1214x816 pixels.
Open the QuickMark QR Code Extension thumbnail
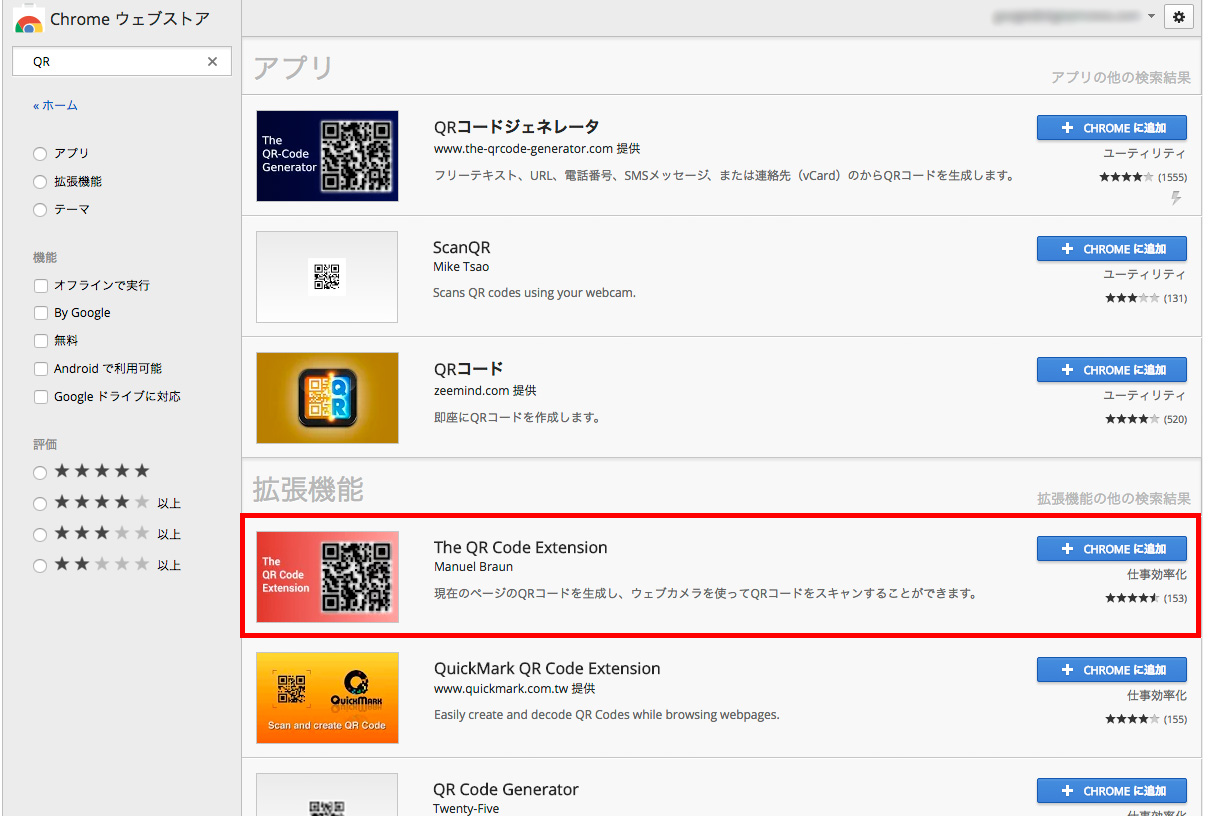coord(327,698)
